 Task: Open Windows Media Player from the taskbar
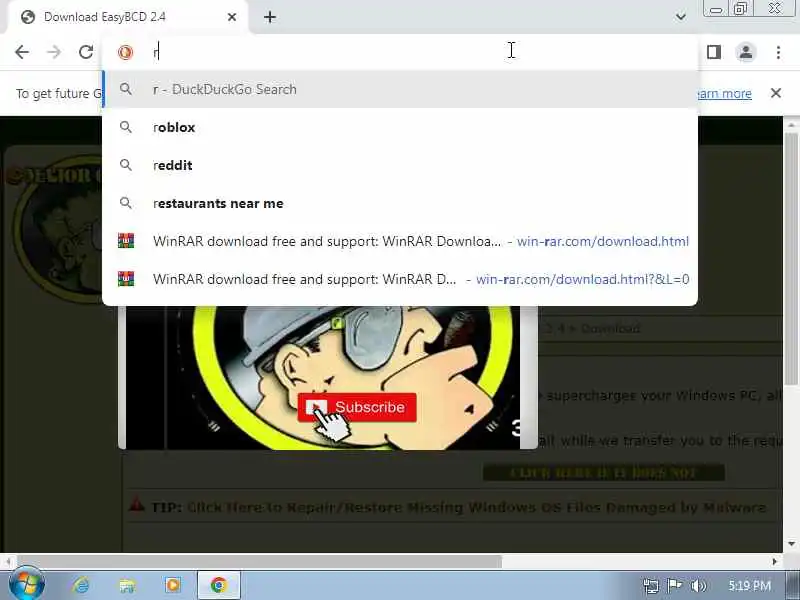click(x=172, y=585)
